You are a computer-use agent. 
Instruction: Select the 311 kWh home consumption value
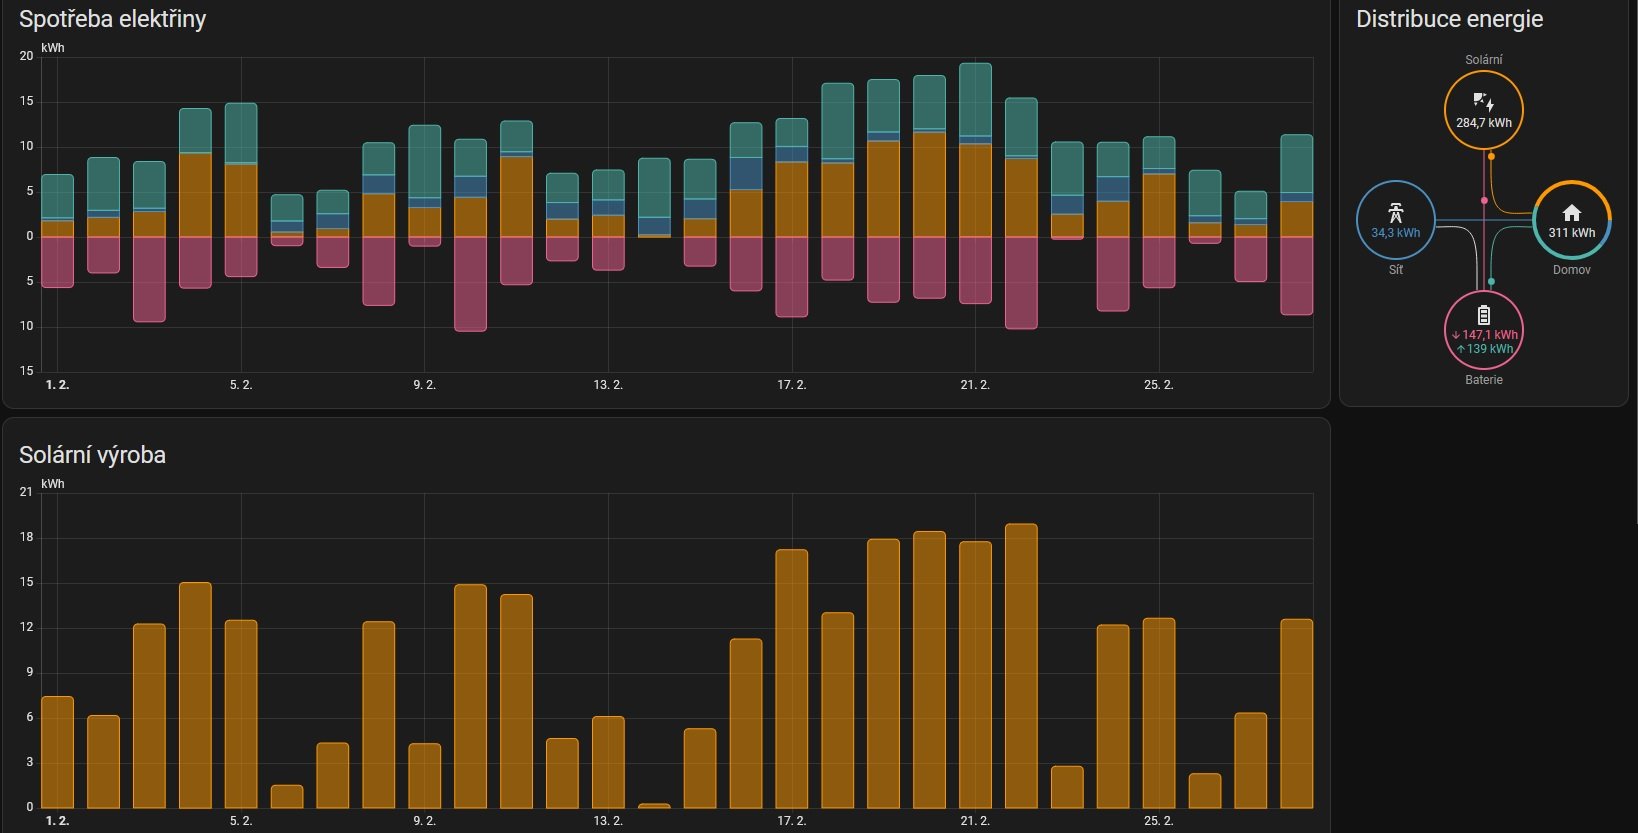pyautogui.click(x=1571, y=233)
